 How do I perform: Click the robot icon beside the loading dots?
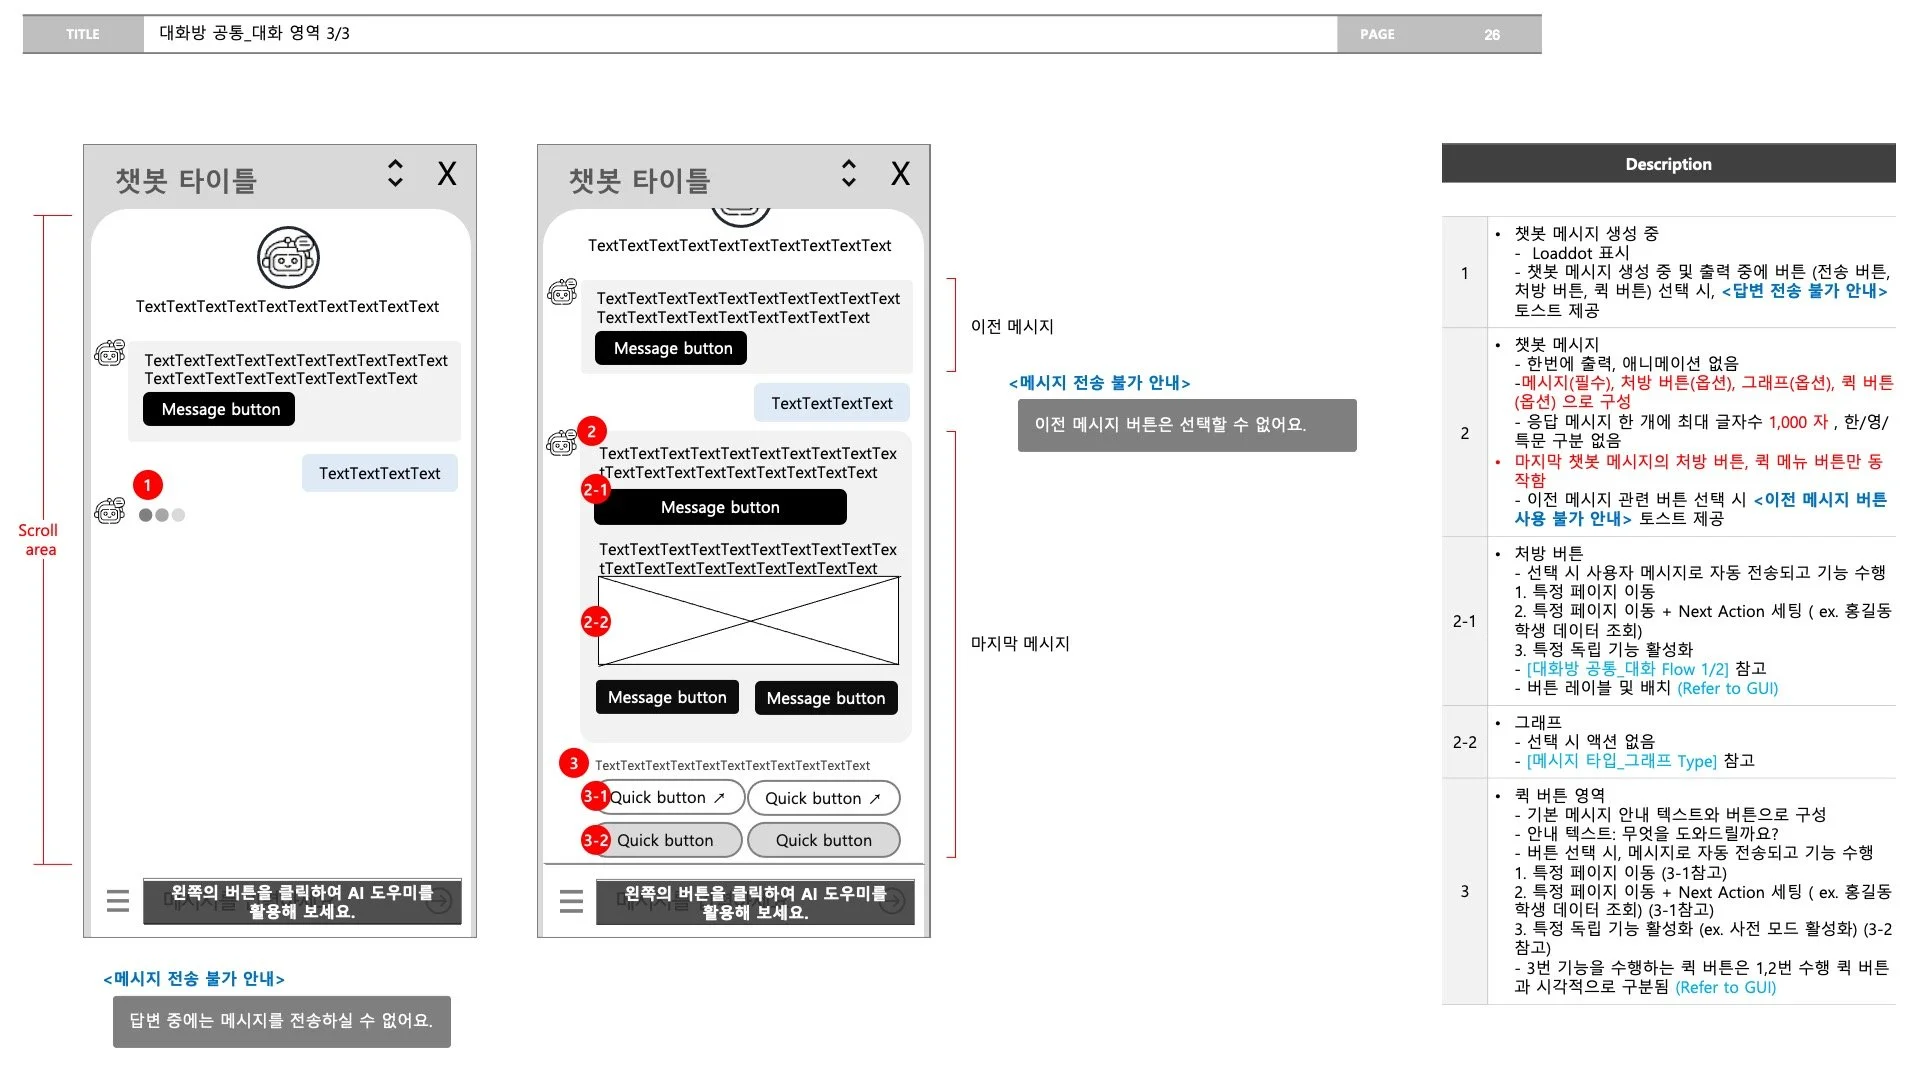[110, 512]
